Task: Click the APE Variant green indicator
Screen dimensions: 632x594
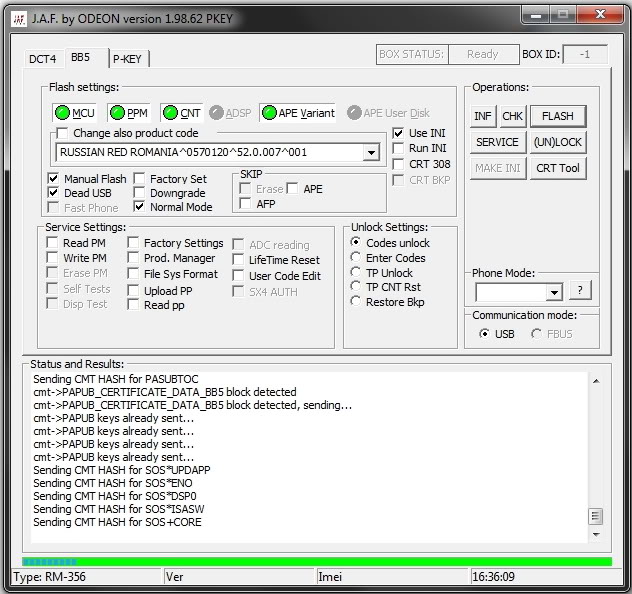Action: [x=269, y=113]
